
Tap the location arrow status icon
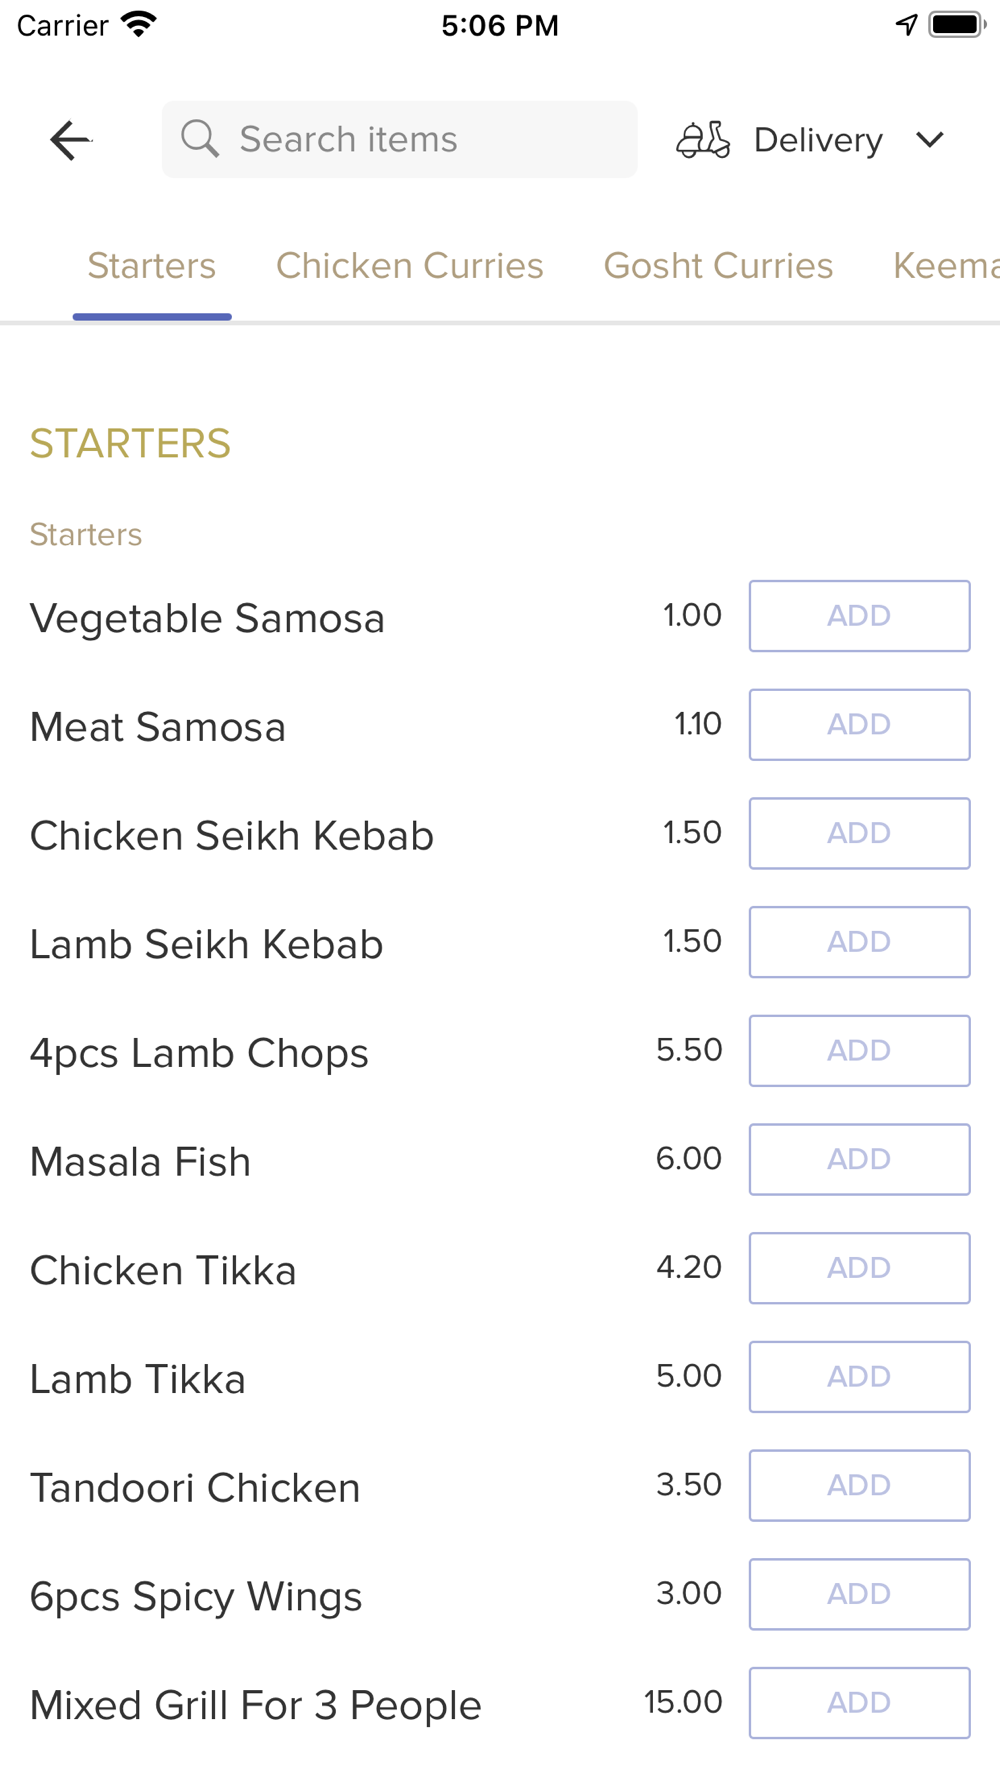pos(906,25)
